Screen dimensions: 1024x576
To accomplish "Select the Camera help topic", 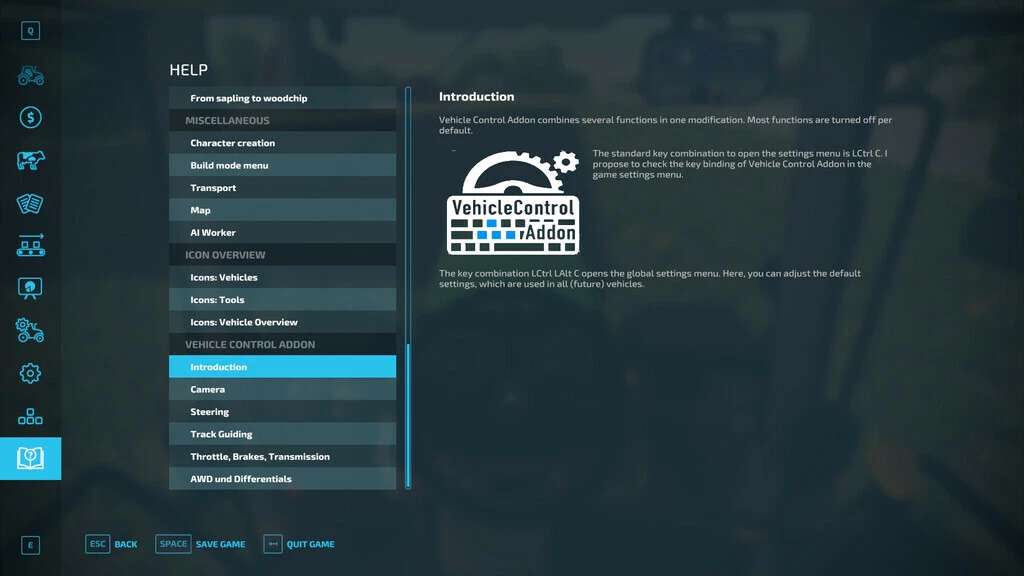I will 282,389.
